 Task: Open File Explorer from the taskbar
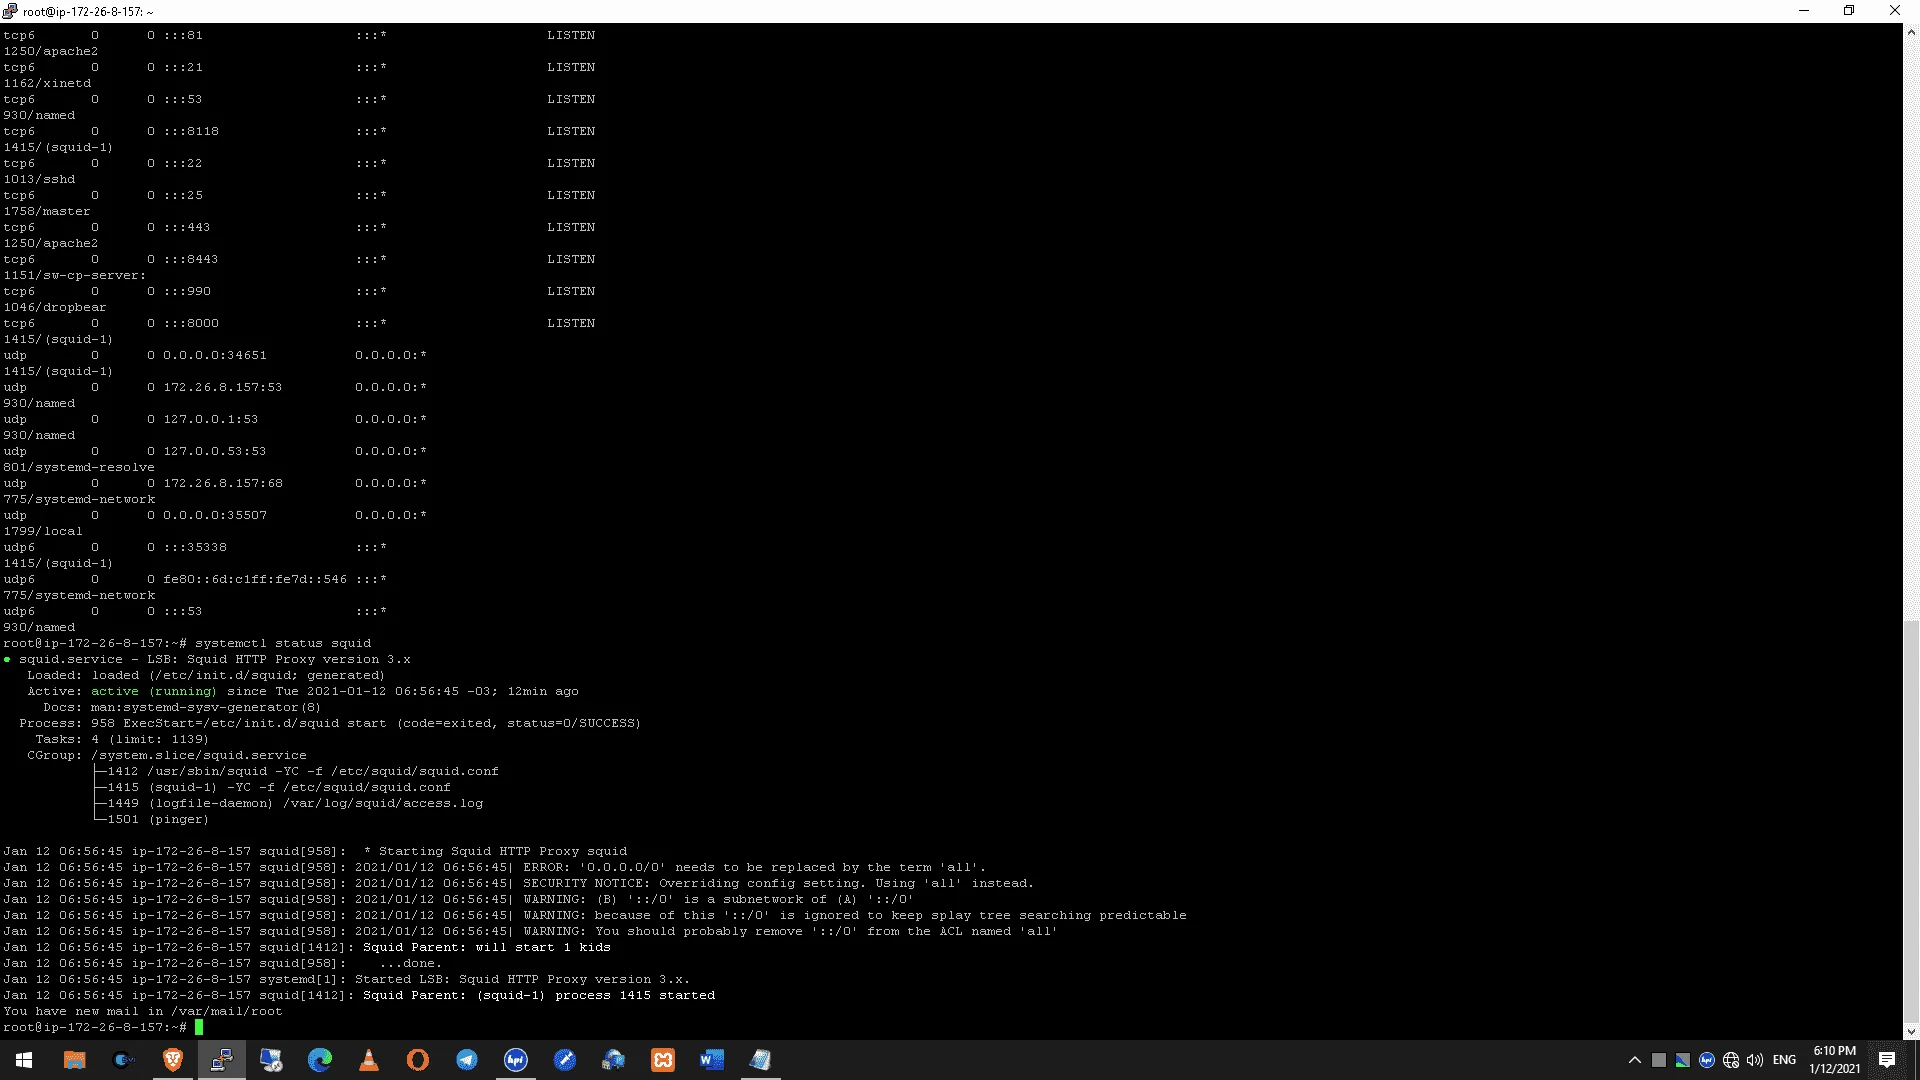[x=74, y=1060]
